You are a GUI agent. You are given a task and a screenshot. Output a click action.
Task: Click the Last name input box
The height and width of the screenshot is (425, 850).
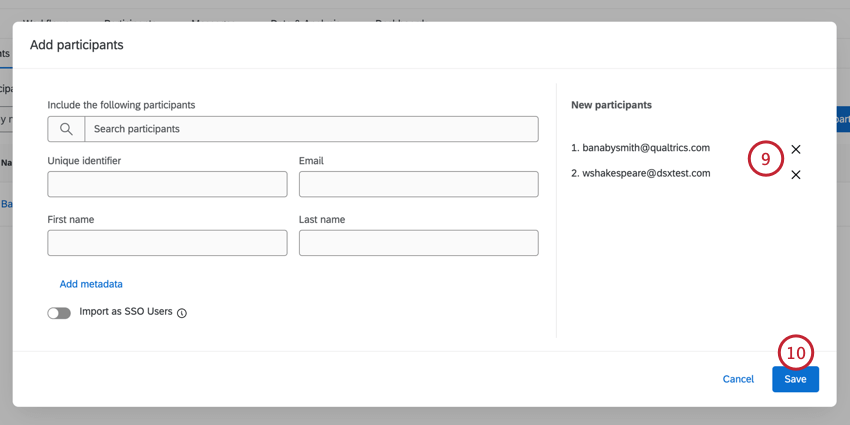tap(418, 243)
